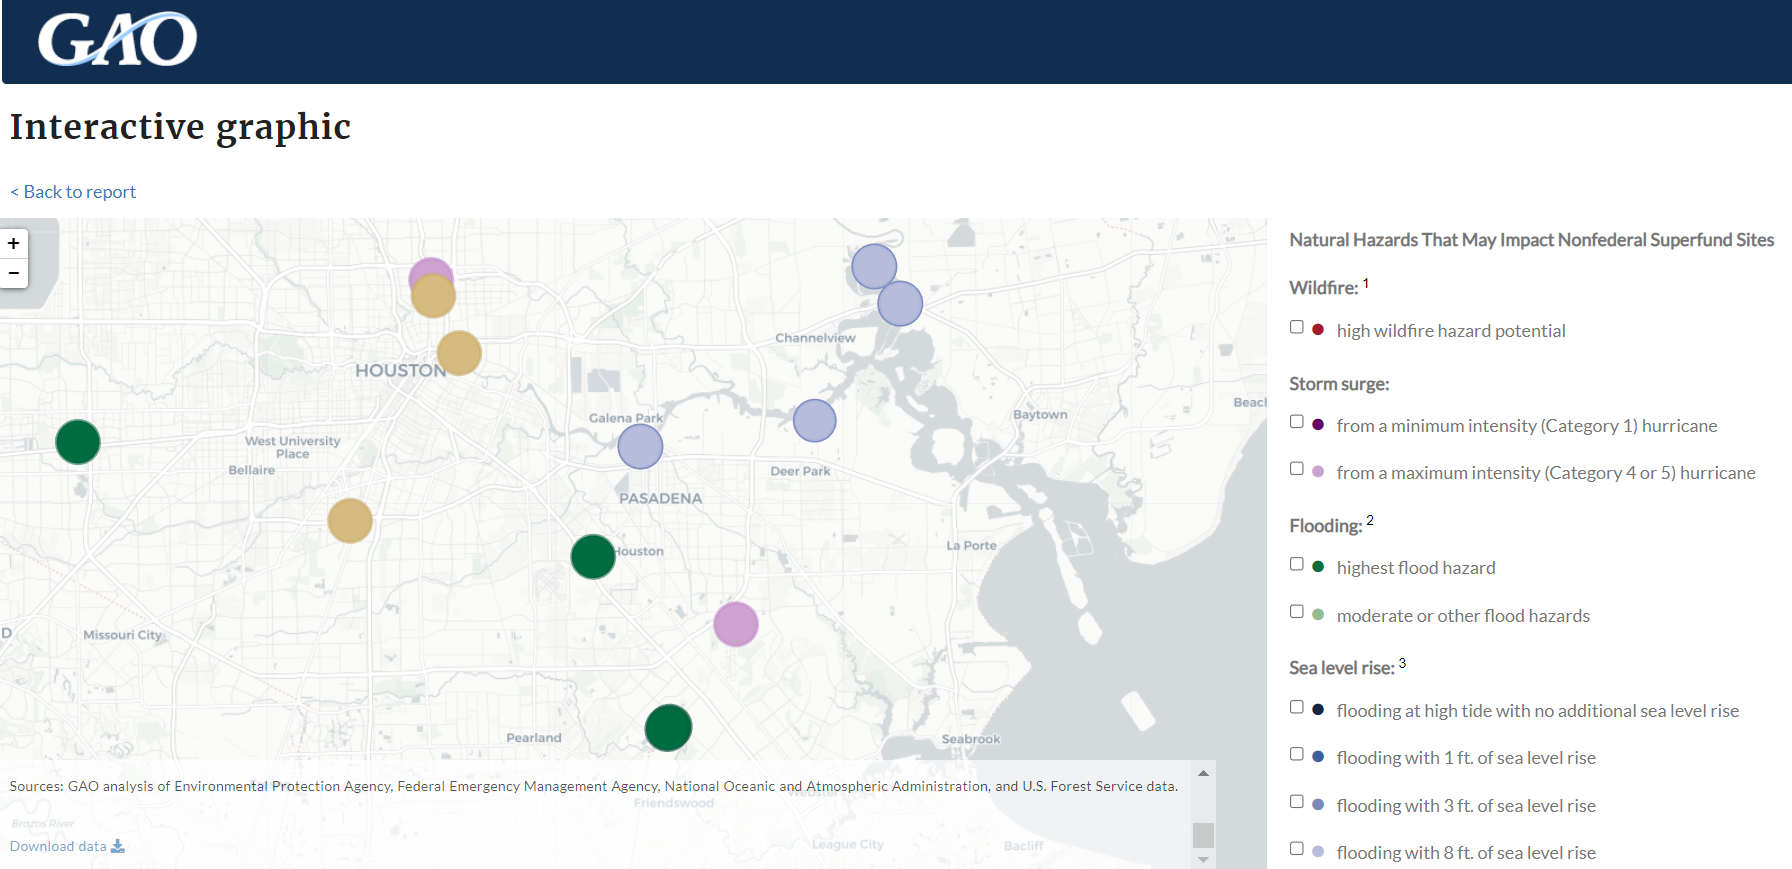
Task: Click the green site marker west of Bellaire
Action: coord(78,442)
